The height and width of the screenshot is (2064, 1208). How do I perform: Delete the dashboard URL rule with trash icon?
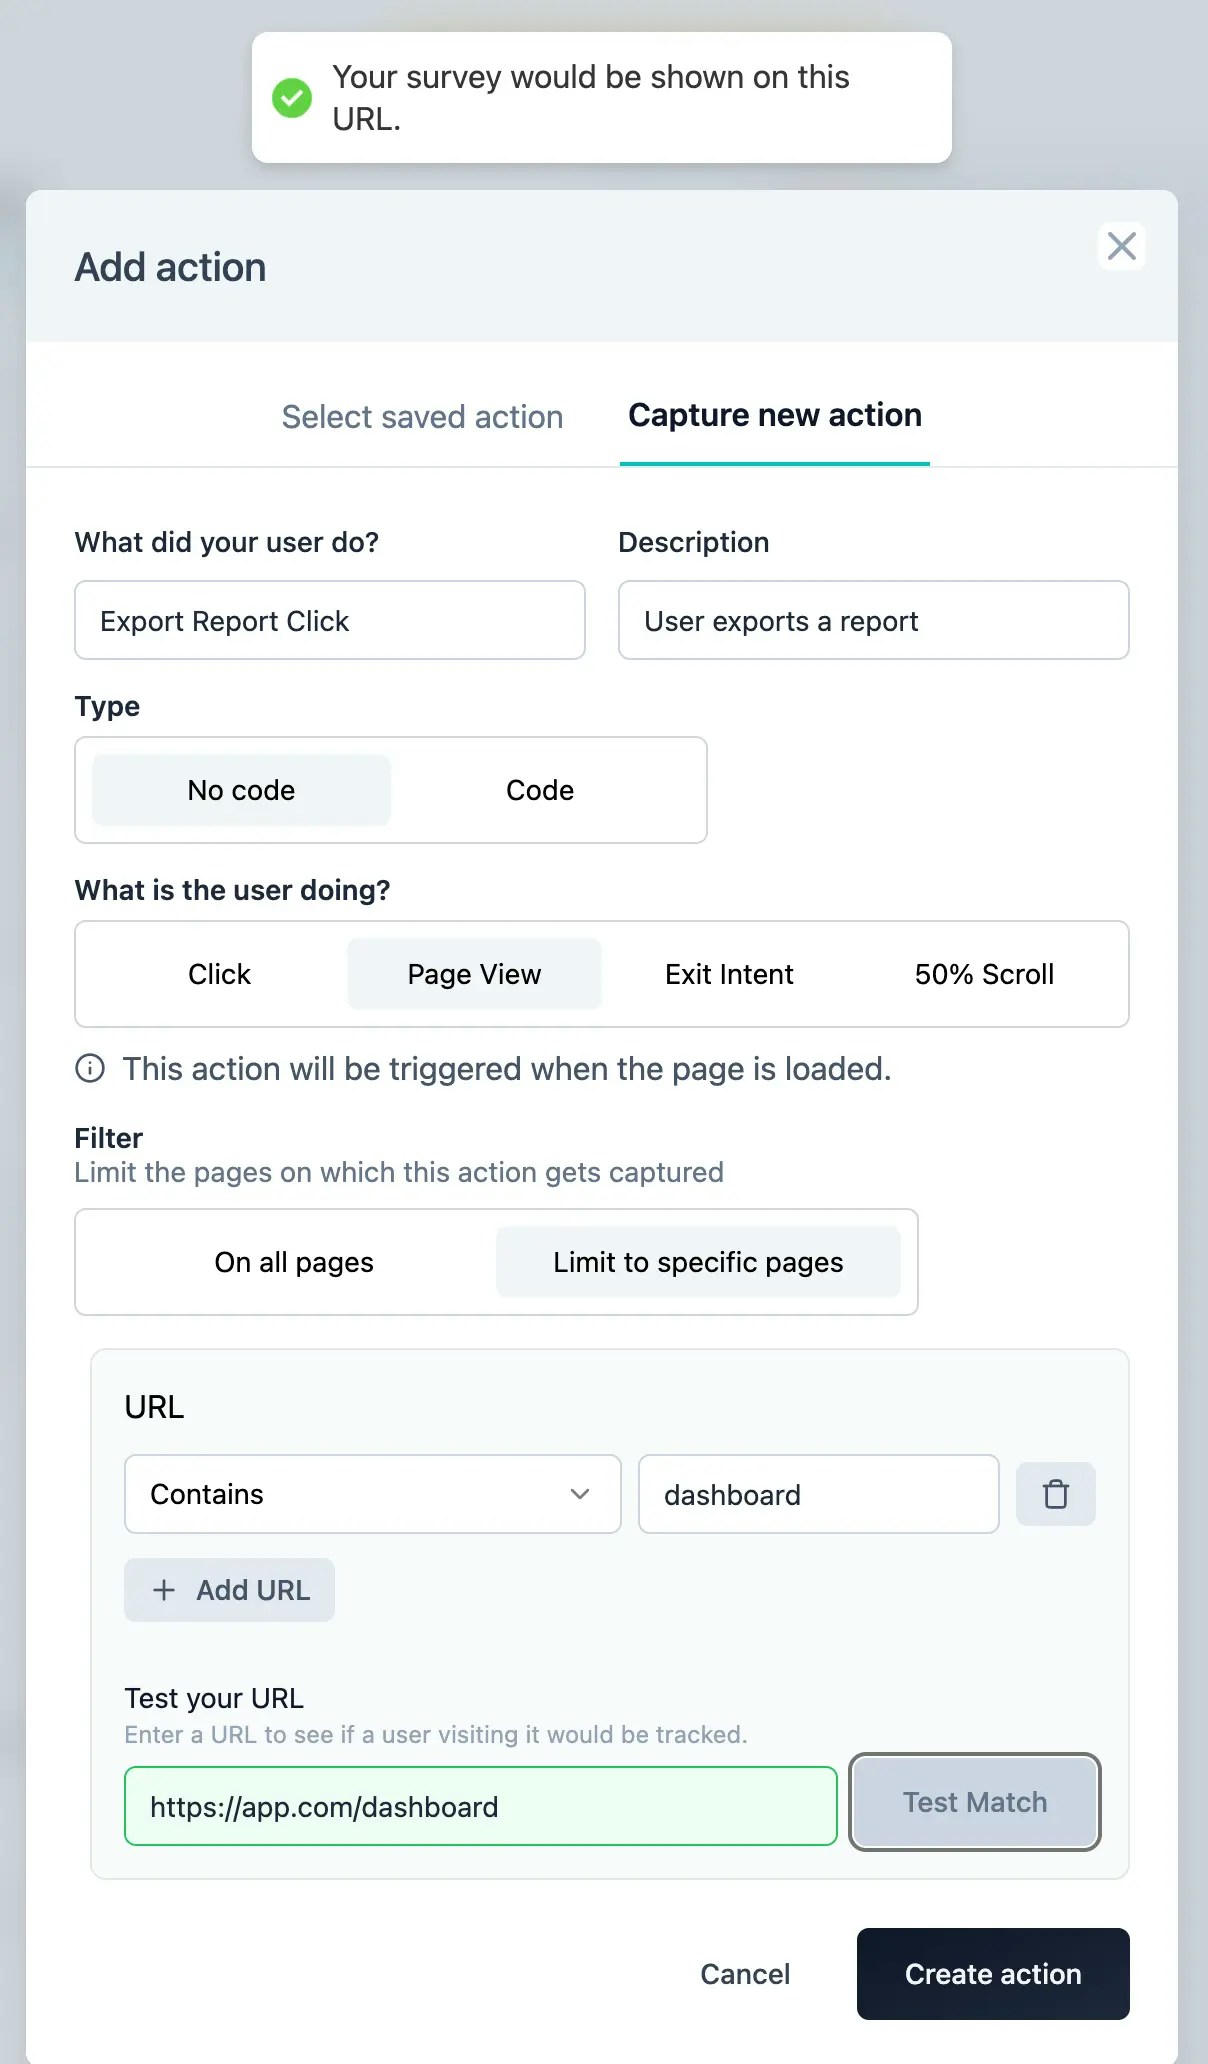coord(1055,1494)
